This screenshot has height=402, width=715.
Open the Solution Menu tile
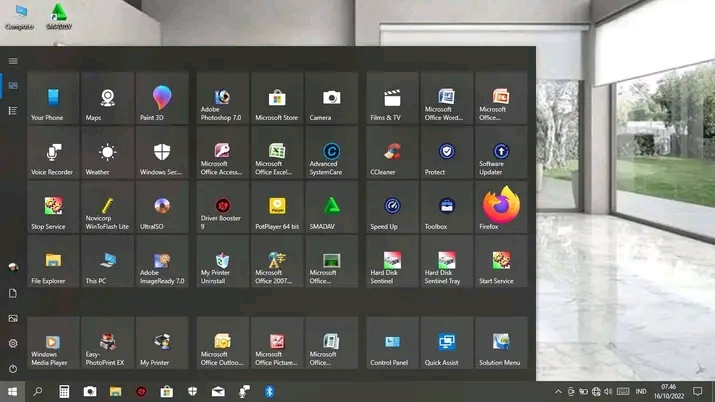tap(501, 343)
